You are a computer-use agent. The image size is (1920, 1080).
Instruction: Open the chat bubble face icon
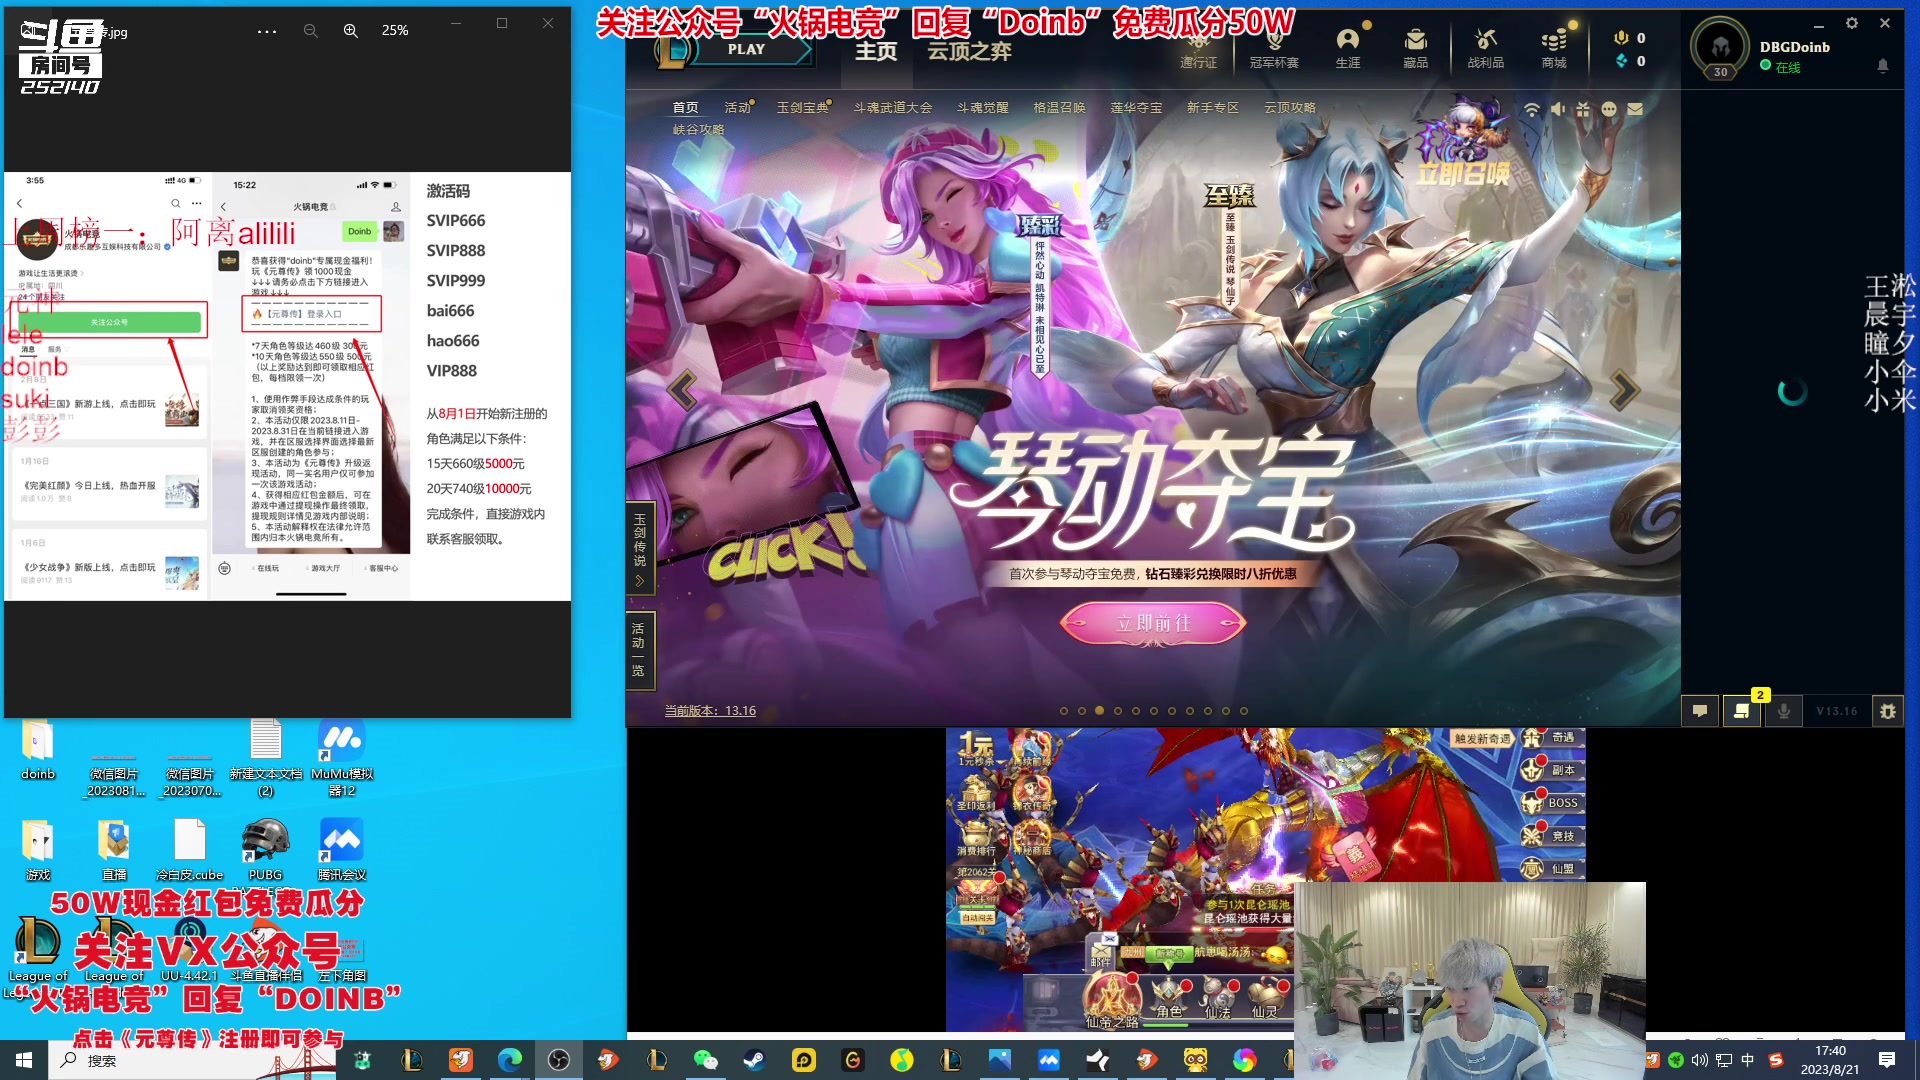[1608, 109]
